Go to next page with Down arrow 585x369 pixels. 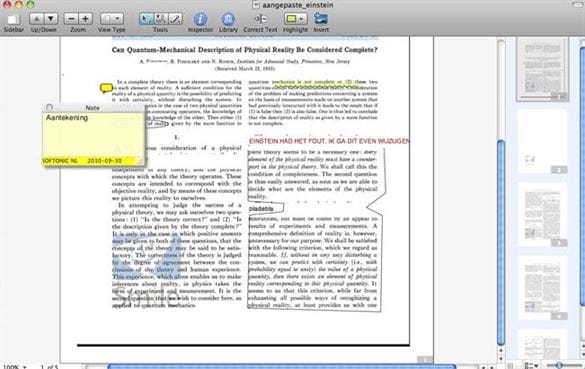[x=51, y=19]
